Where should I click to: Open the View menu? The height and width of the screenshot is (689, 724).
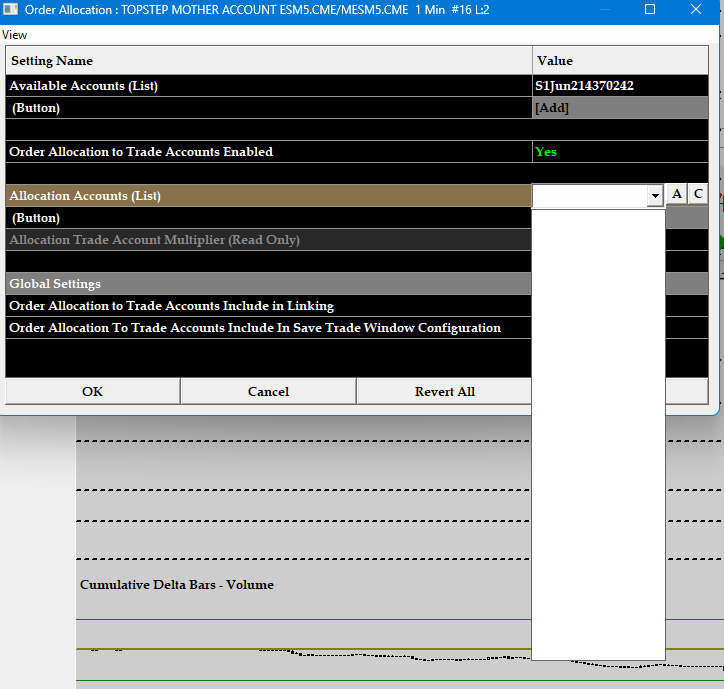click(x=15, y=34)
